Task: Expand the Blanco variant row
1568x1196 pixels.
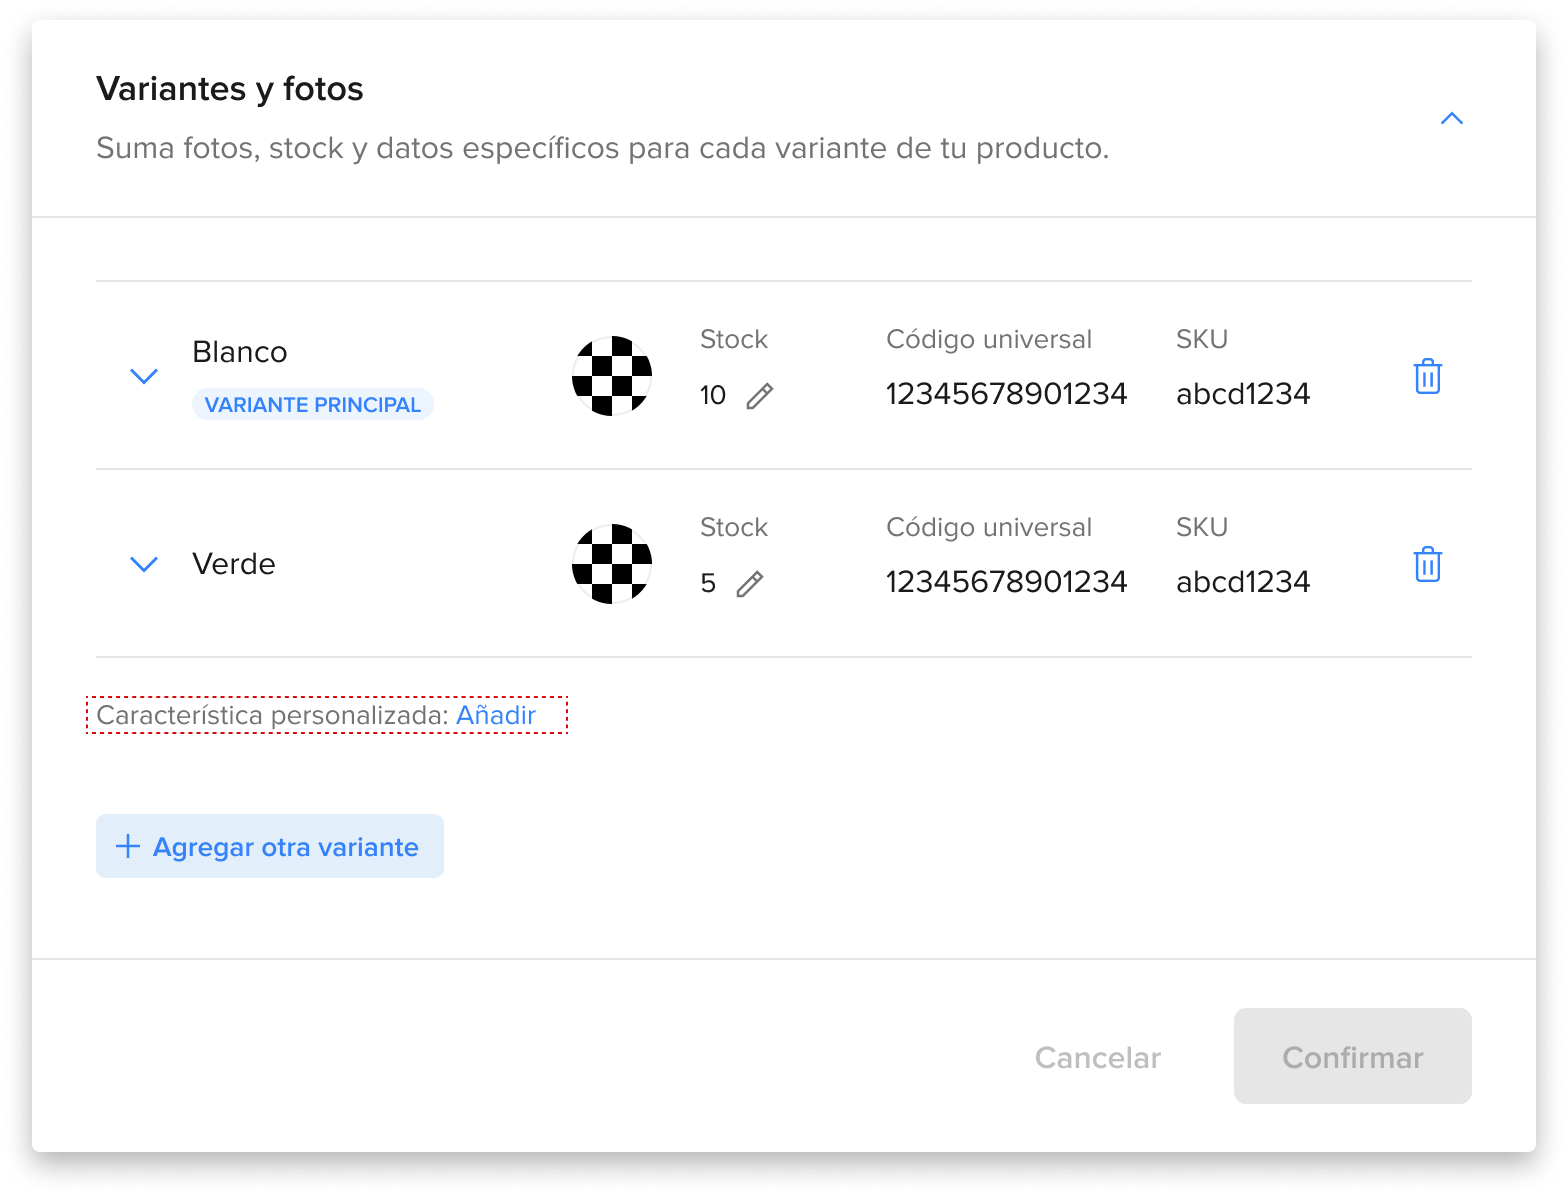Action: click(x=144, y=376)
